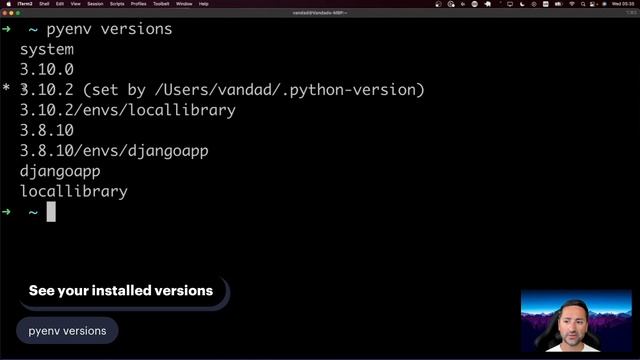Screen dimensions: 640x360
Task: Click the '3.8.10/envs/djangoapp' line
Action: click(x=114, y=151)
